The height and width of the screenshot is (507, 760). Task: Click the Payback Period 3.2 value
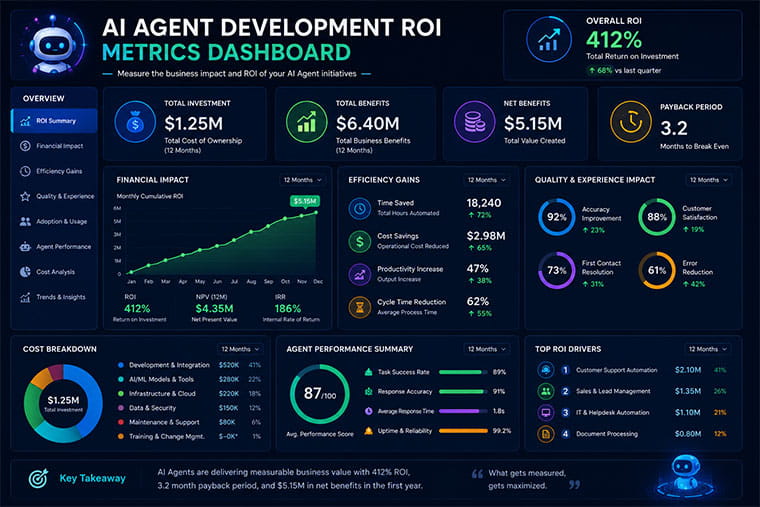point(674,128)
